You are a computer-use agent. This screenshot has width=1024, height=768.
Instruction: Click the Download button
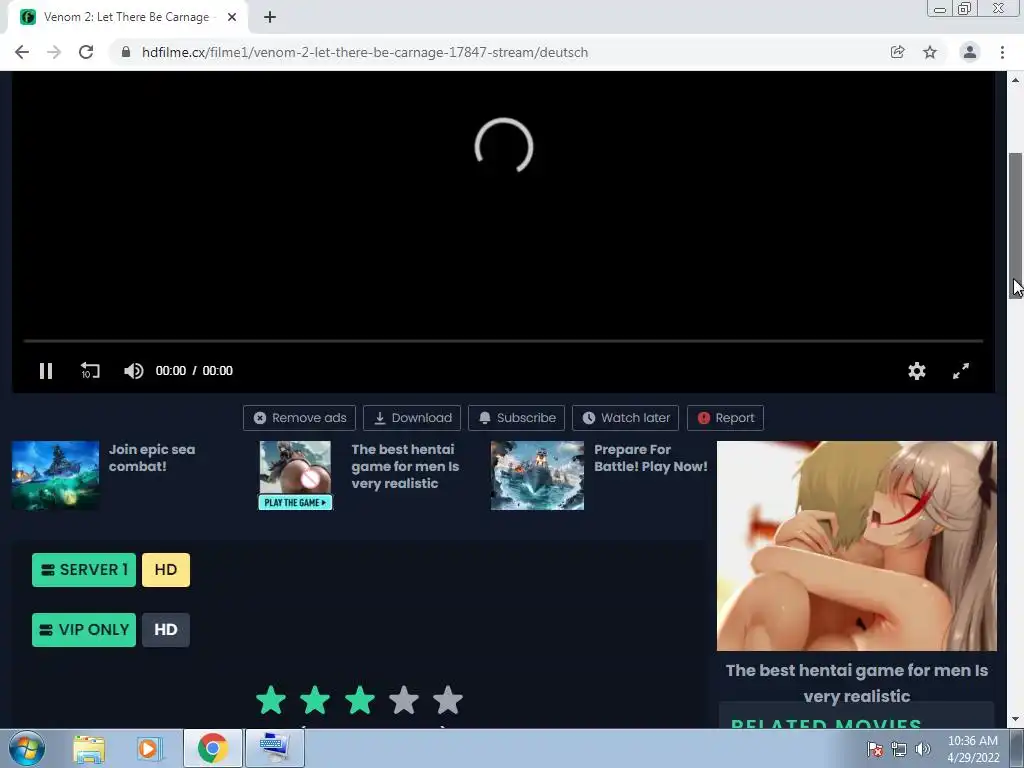click(x=411, y=418)
